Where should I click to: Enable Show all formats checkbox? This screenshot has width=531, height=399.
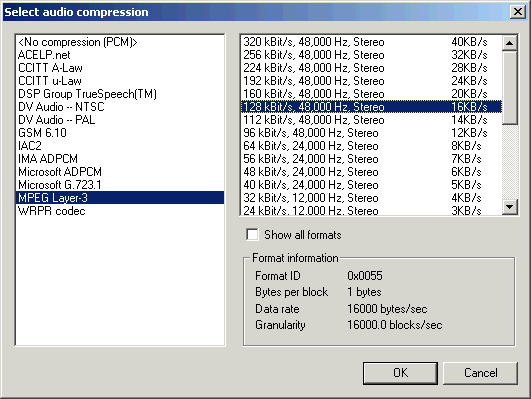[252, 235]
